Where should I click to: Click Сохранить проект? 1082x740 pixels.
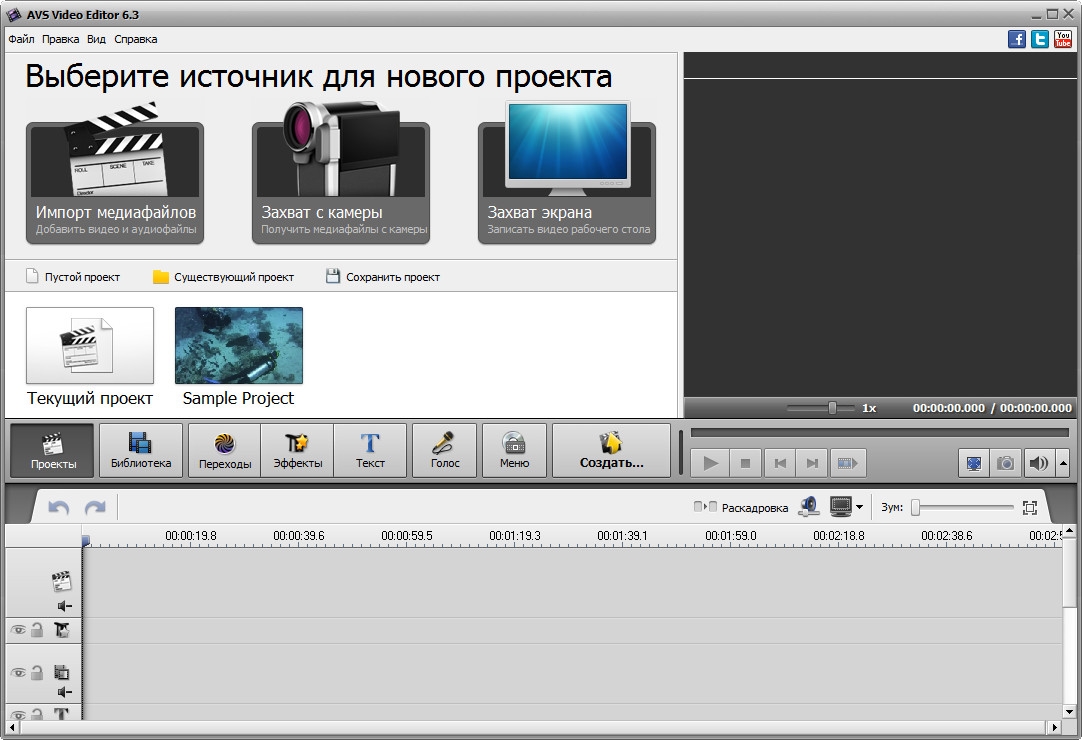tap(383, 277)
